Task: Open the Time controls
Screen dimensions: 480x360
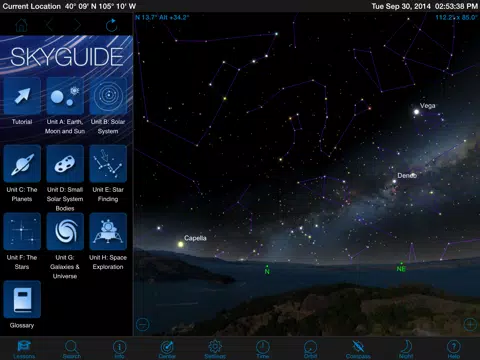Action: pyautogui.click(x=263, y=349)
